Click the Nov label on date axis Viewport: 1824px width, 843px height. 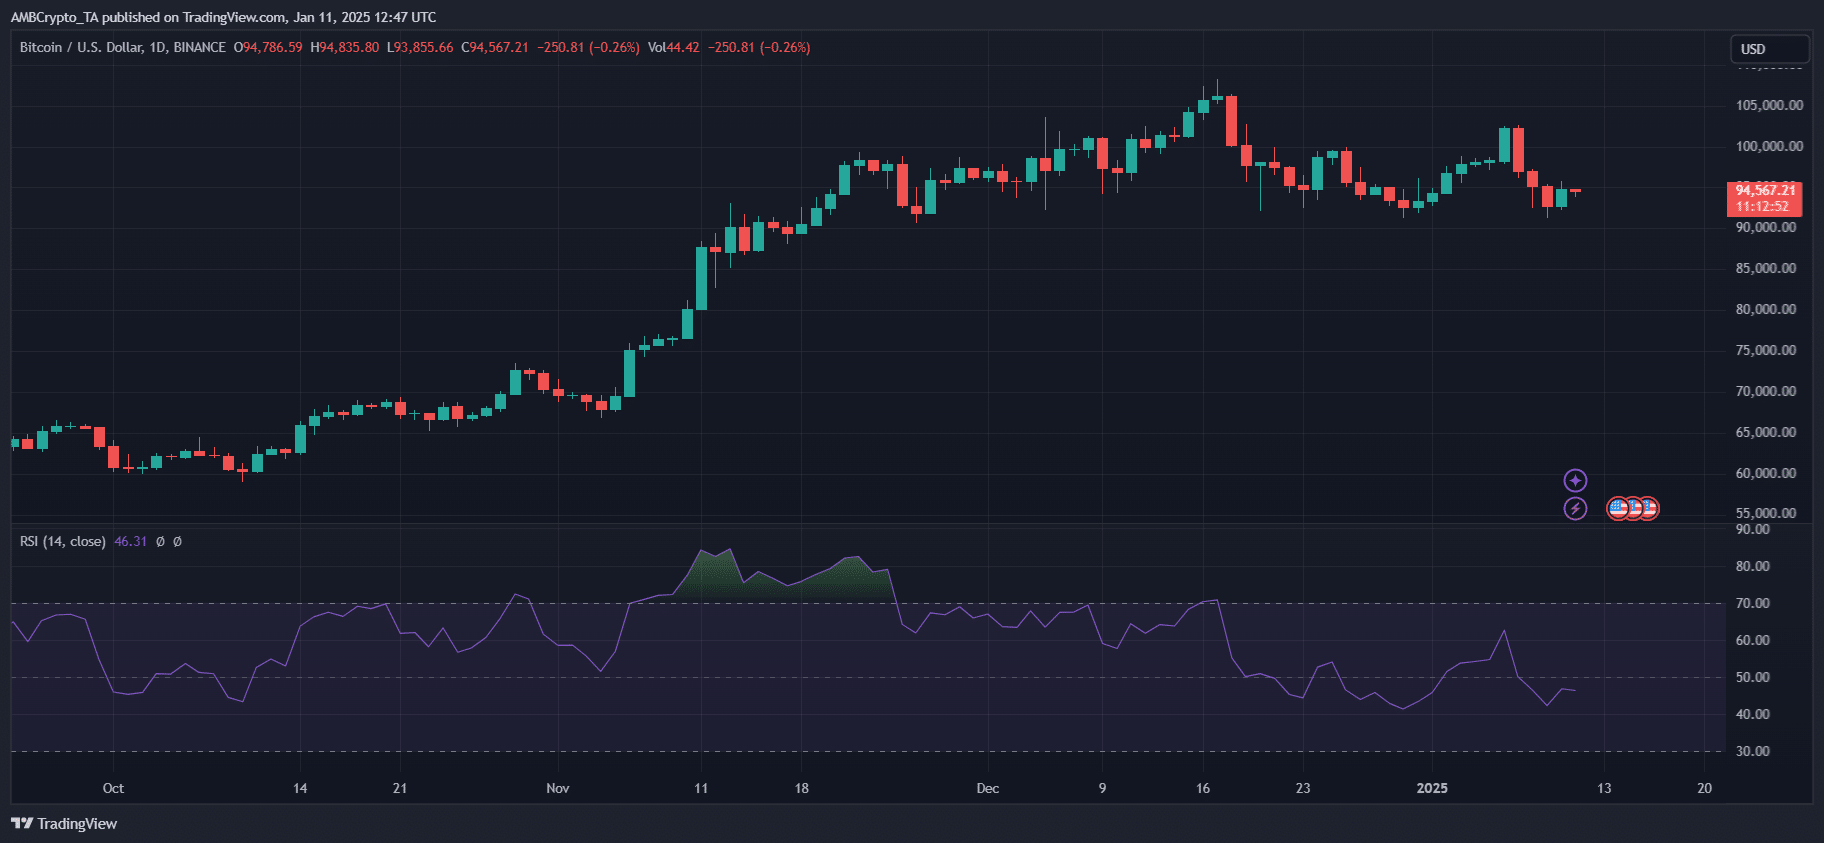[x=558, y=788]
